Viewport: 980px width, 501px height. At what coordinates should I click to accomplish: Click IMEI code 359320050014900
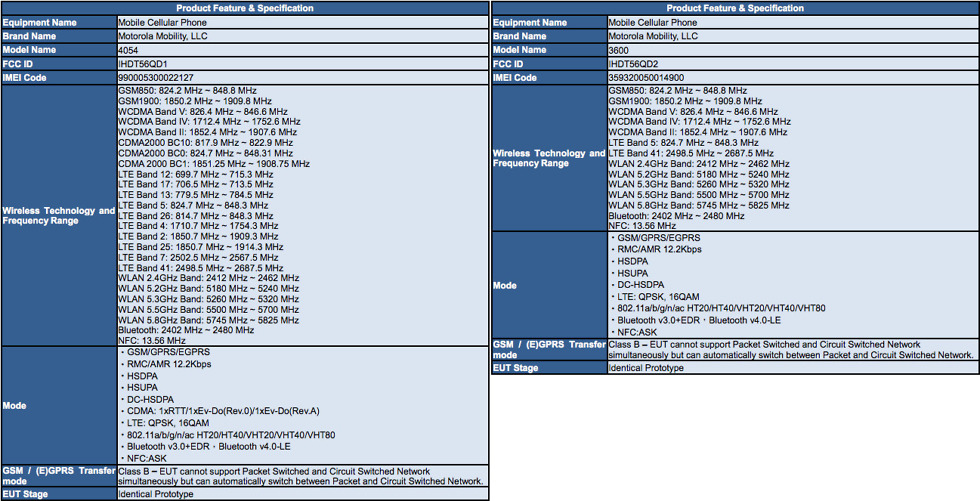pos(646,77)
